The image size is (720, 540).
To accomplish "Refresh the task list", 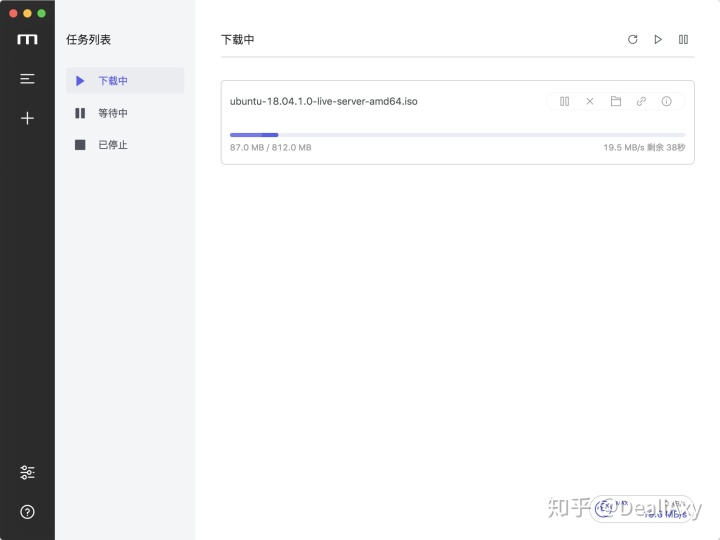I will [x=633, y=39].
